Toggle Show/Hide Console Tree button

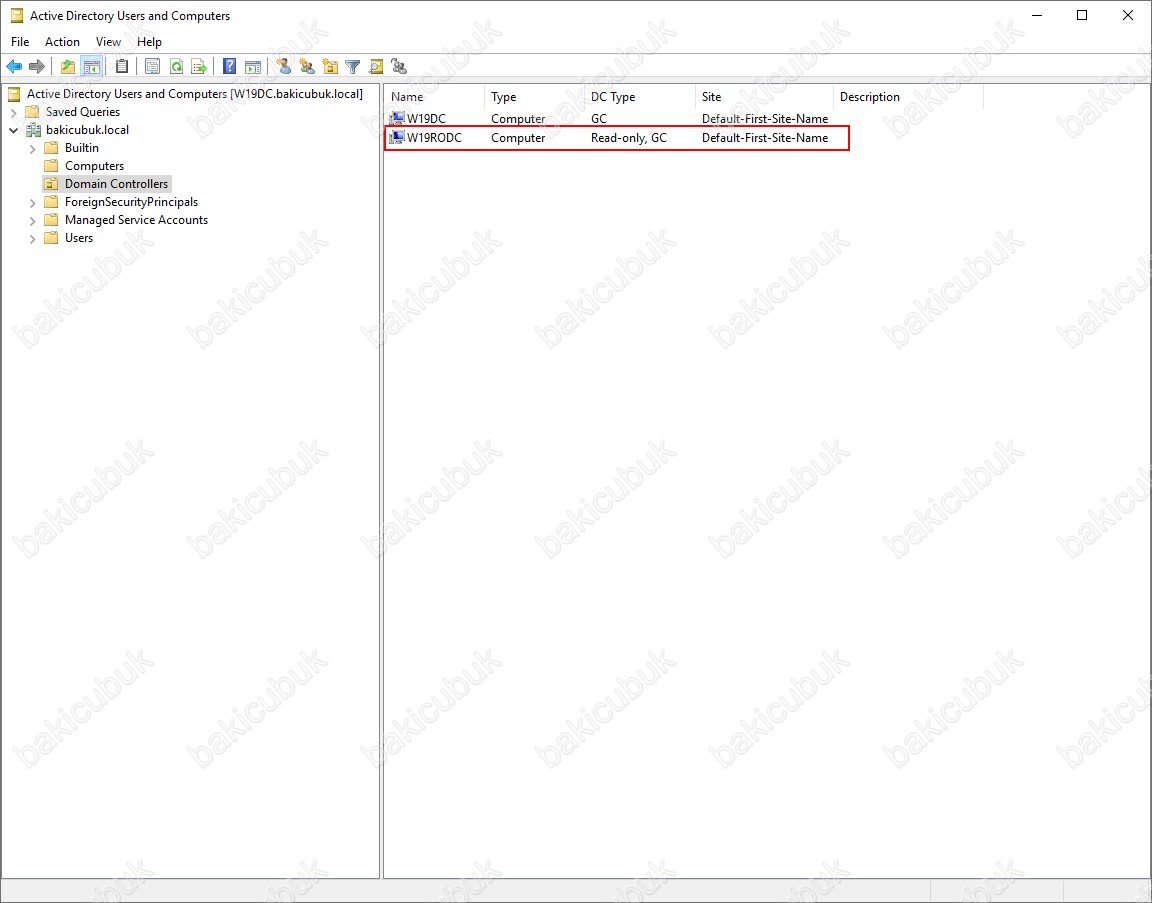click(x=92, y=67)
